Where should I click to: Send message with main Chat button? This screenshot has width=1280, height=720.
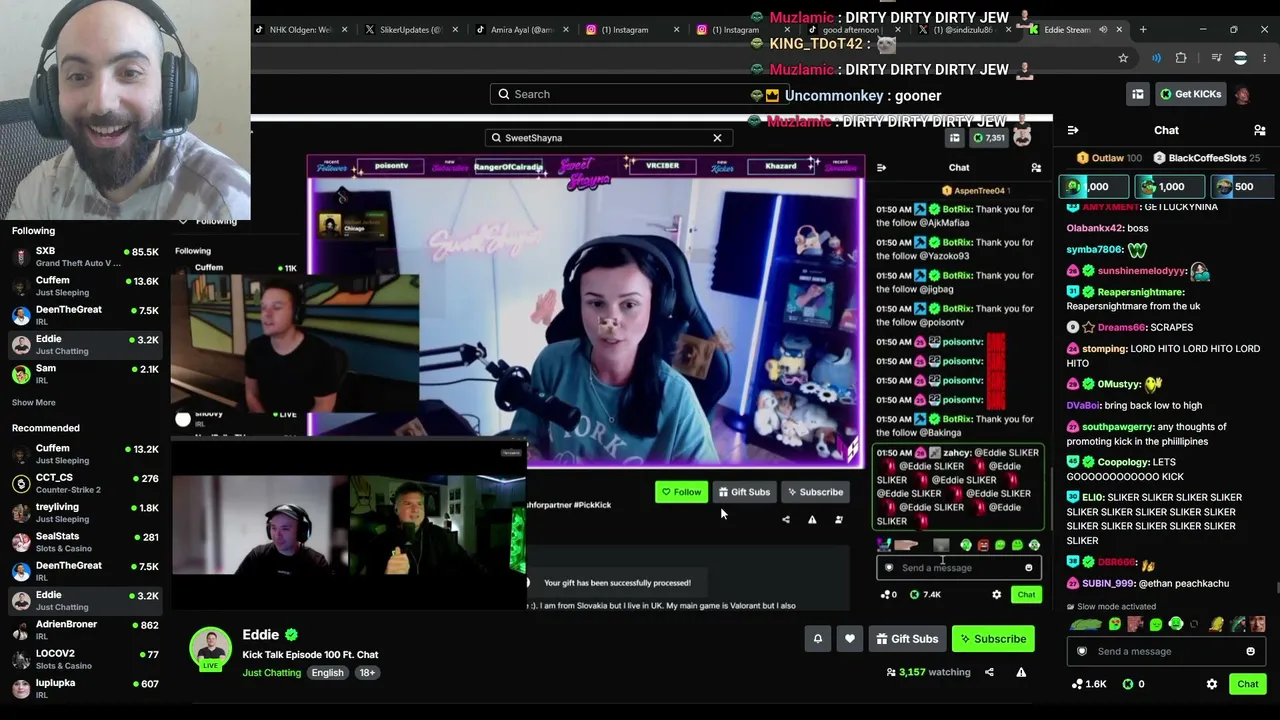(1248, 684)
